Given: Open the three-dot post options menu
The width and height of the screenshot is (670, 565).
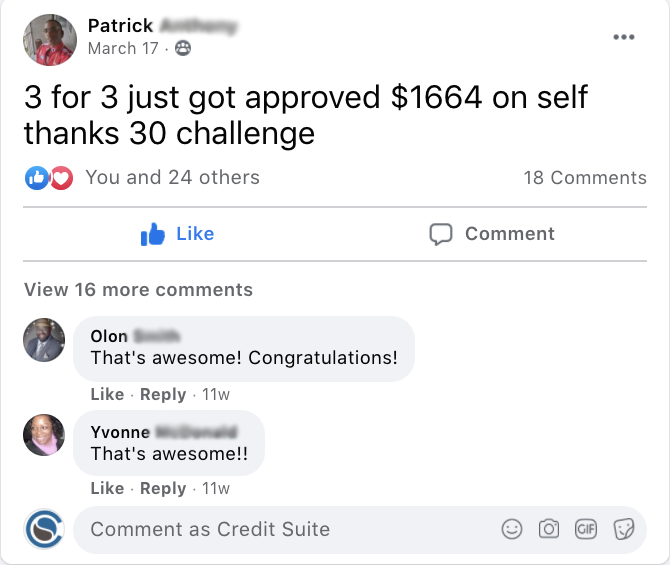Looking at the screenshot, I should click(x=624, y=37).
